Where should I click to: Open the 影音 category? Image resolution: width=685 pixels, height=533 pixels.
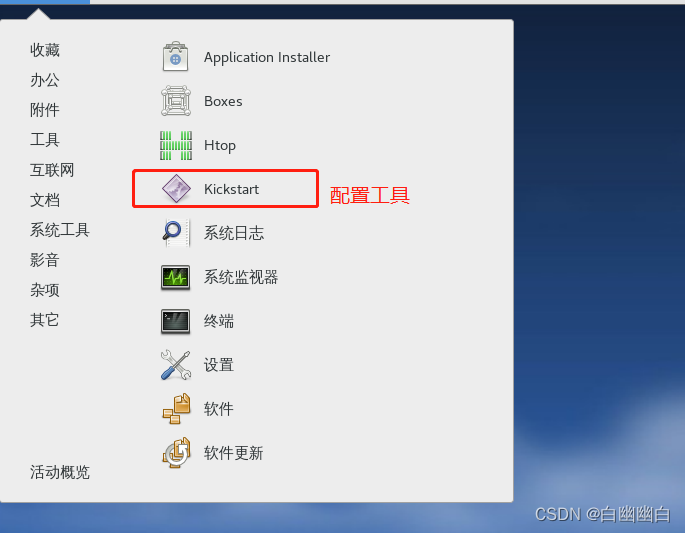coord(45,260)
